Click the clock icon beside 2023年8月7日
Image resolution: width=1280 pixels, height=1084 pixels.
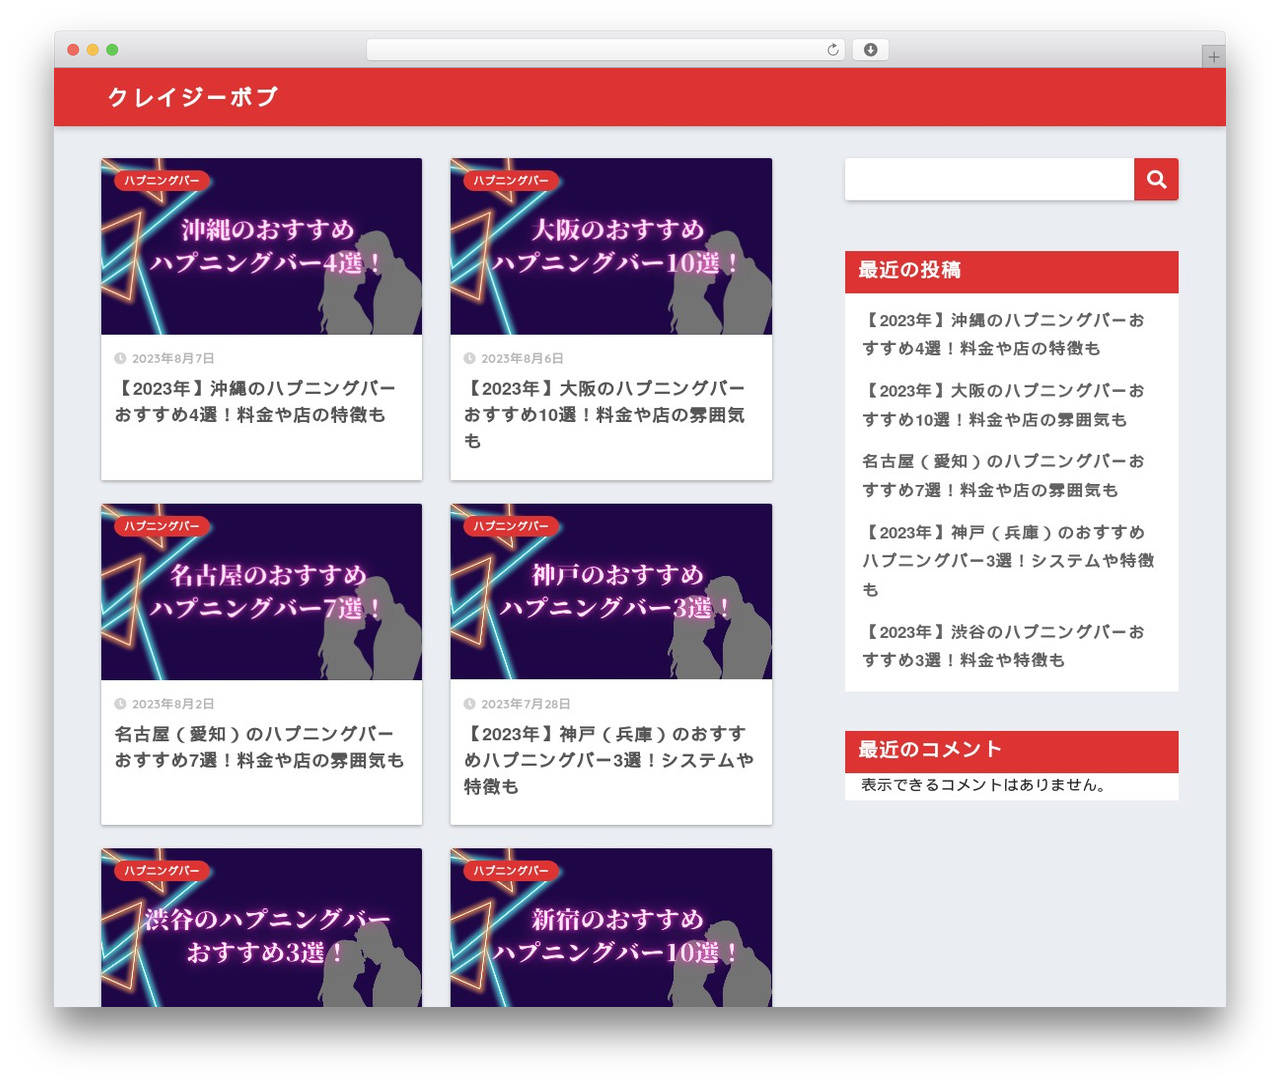120,358
